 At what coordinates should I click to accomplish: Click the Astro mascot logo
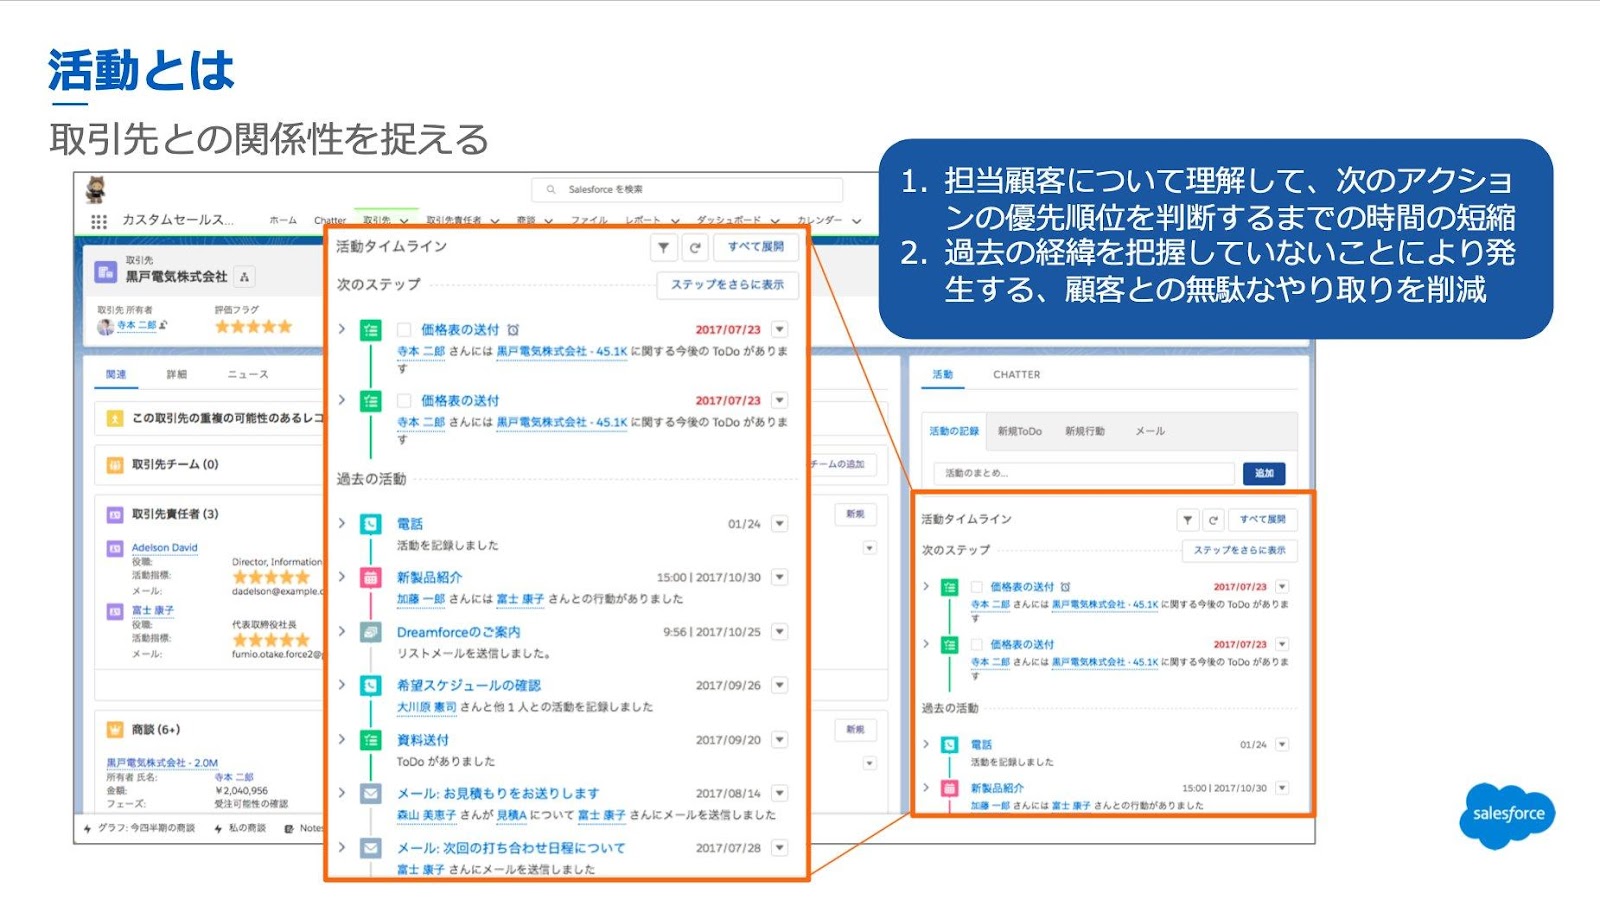97,189
